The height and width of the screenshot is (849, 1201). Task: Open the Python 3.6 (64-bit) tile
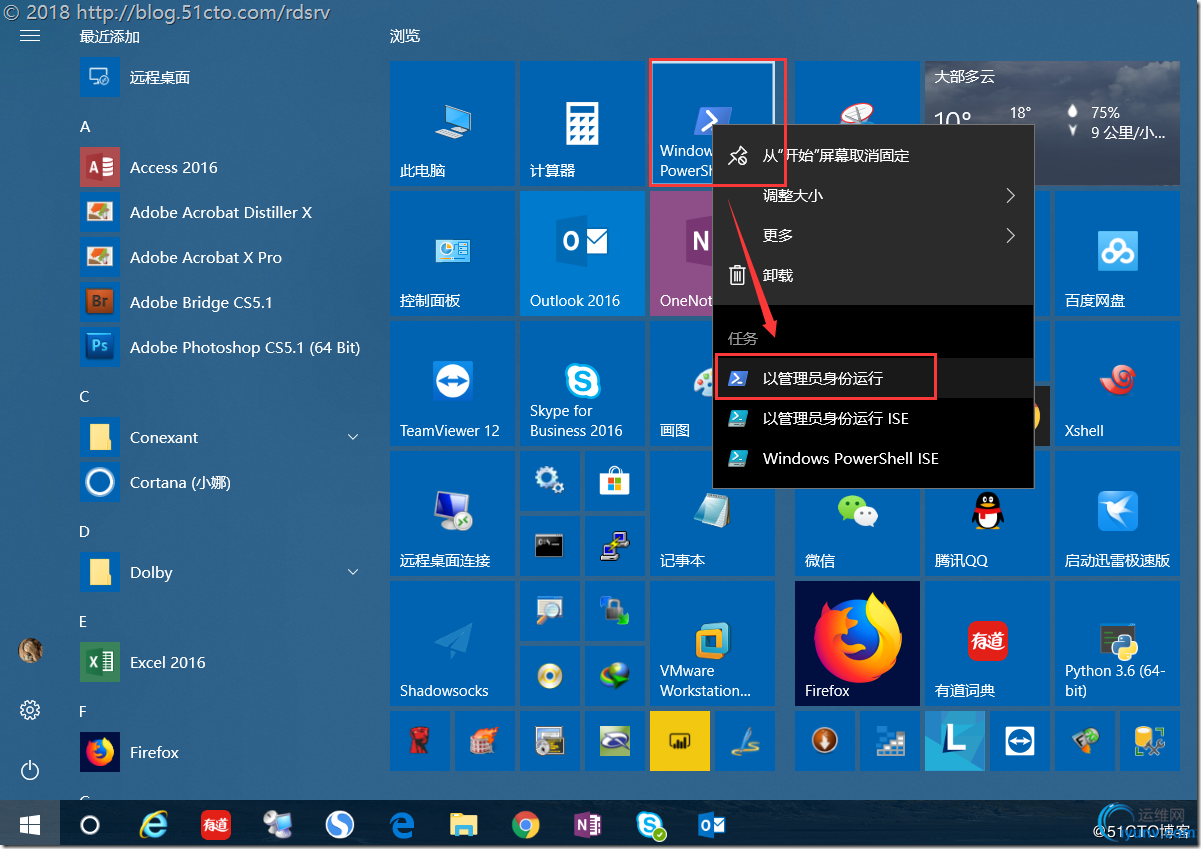1117,644
